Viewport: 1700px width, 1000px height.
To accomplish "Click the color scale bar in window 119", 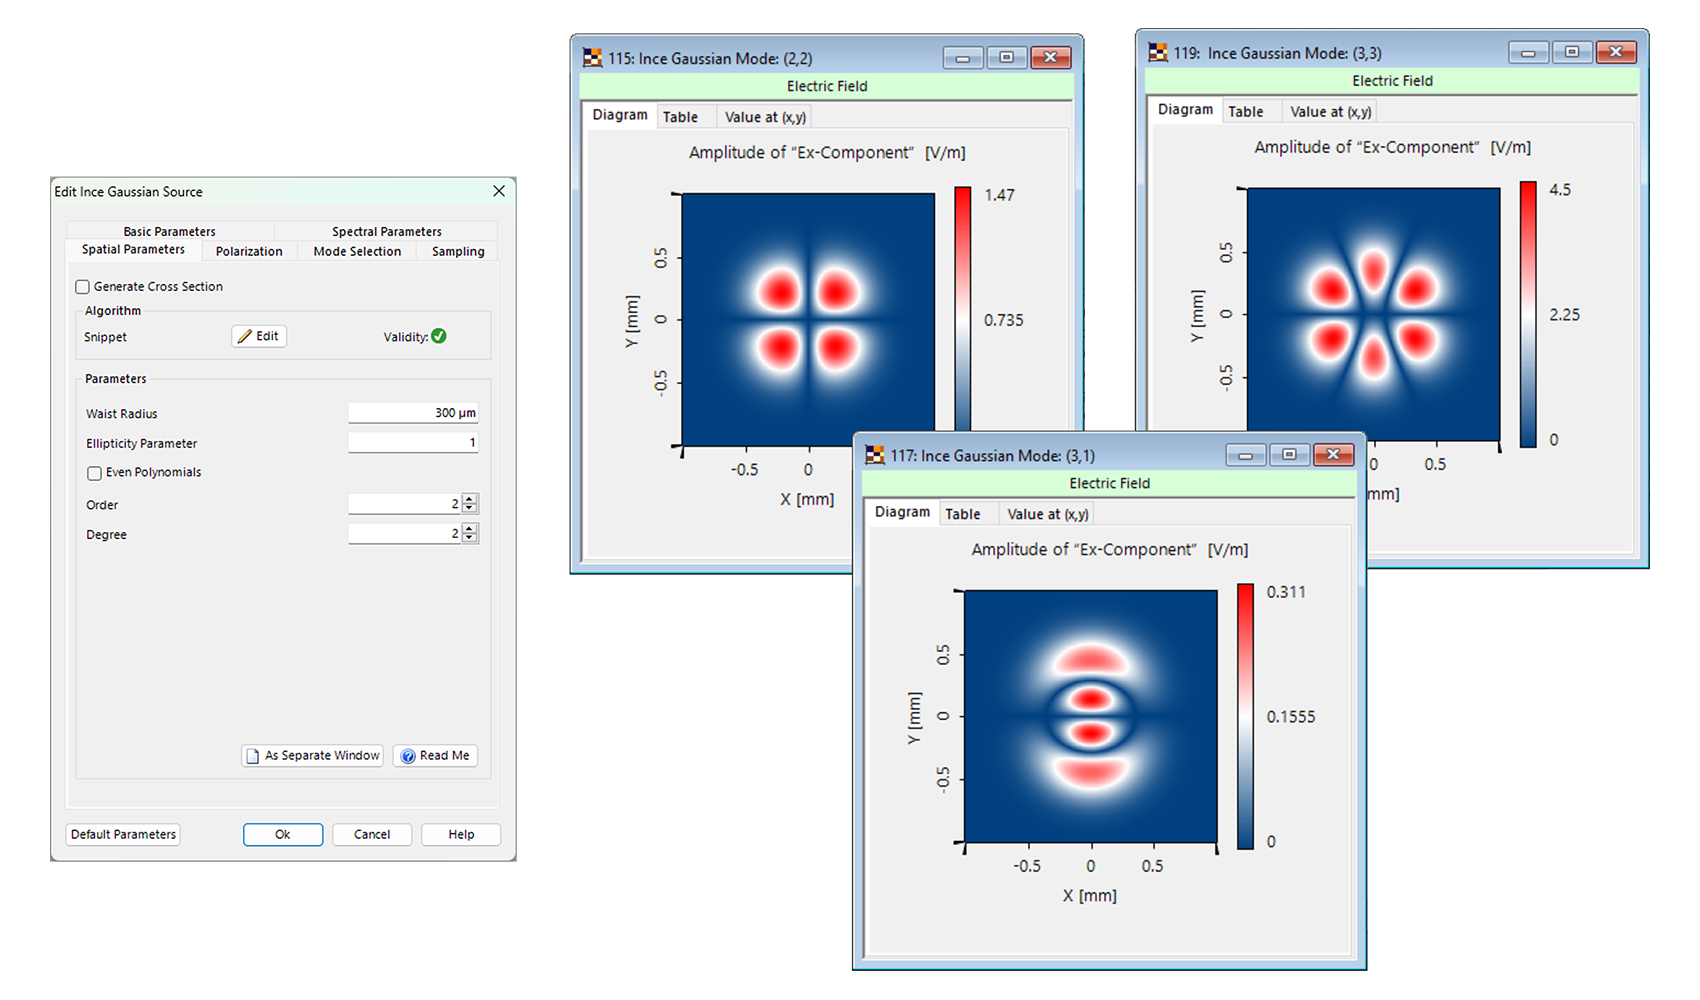I will click(1527, 313).
